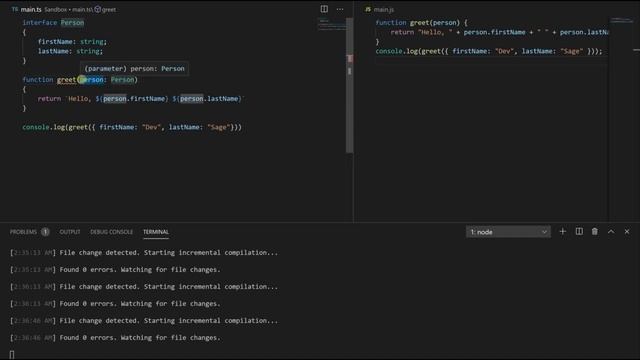
Task: Click '"Sage"' string in main.ts
Action: (219, 127)
